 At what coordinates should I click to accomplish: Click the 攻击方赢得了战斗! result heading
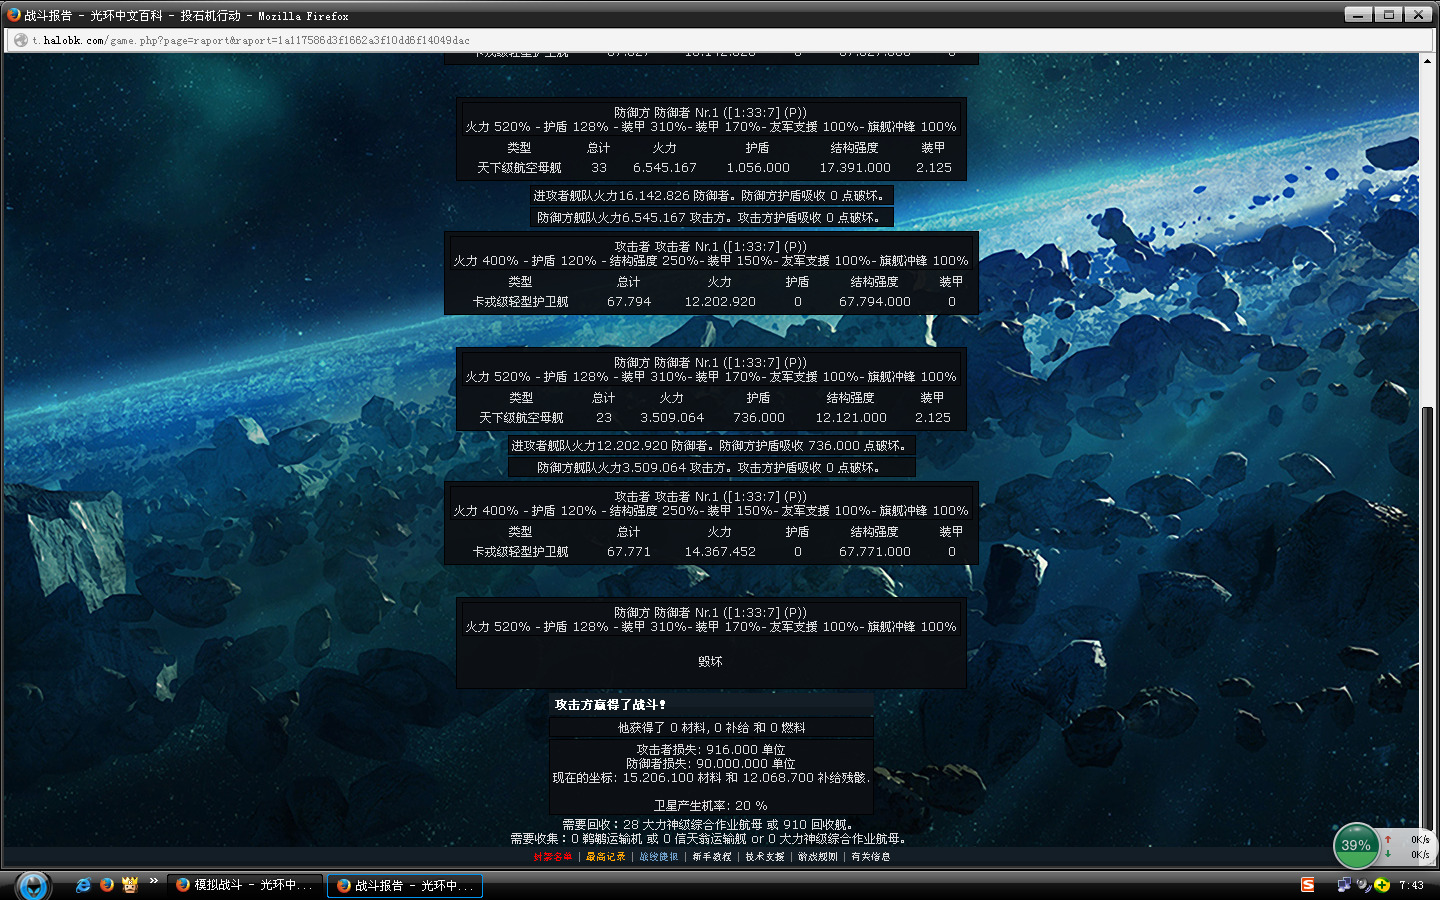[x=610, y=705]
